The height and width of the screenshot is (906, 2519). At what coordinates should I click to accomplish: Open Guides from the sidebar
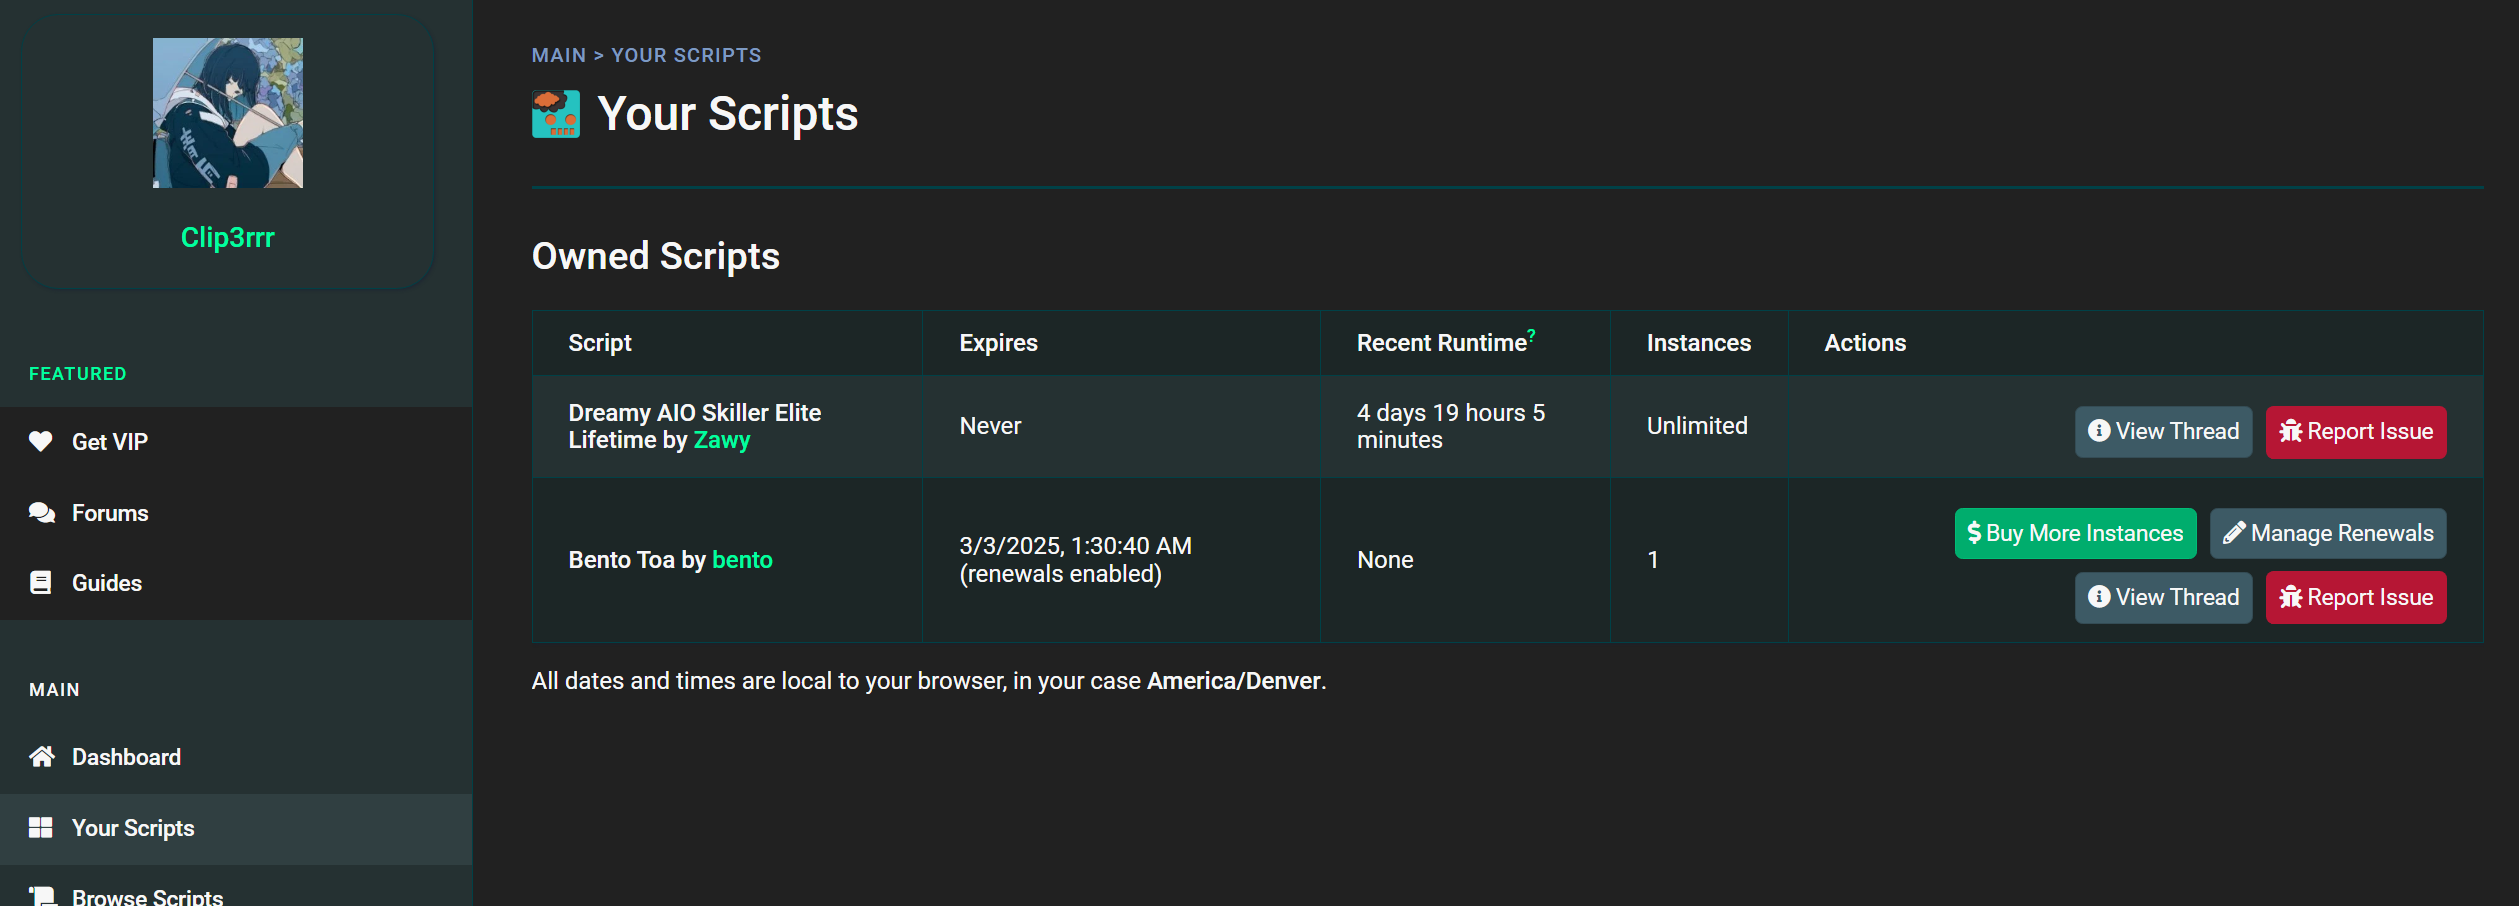click(236, 583)
